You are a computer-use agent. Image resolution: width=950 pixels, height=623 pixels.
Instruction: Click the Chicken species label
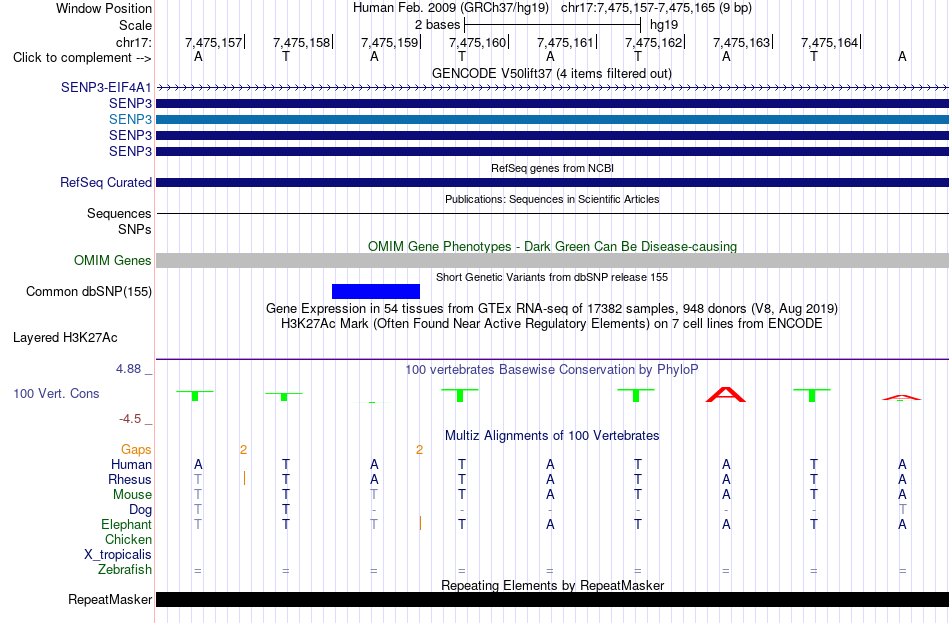tap(128, 539)
